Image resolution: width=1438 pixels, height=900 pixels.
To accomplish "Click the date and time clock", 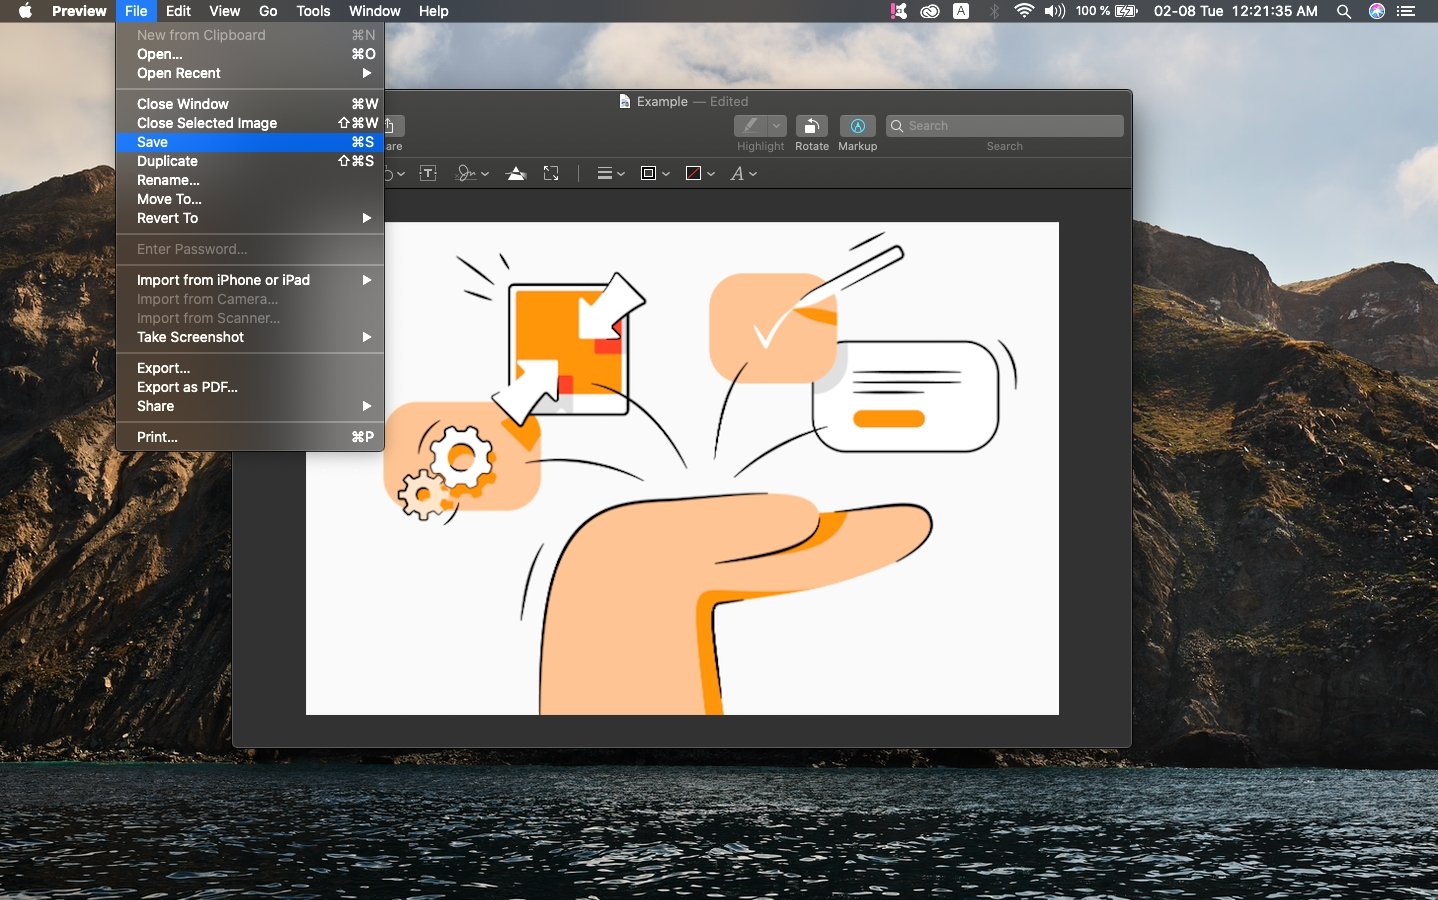I will pyautogui.click(x=1235, y=11).
